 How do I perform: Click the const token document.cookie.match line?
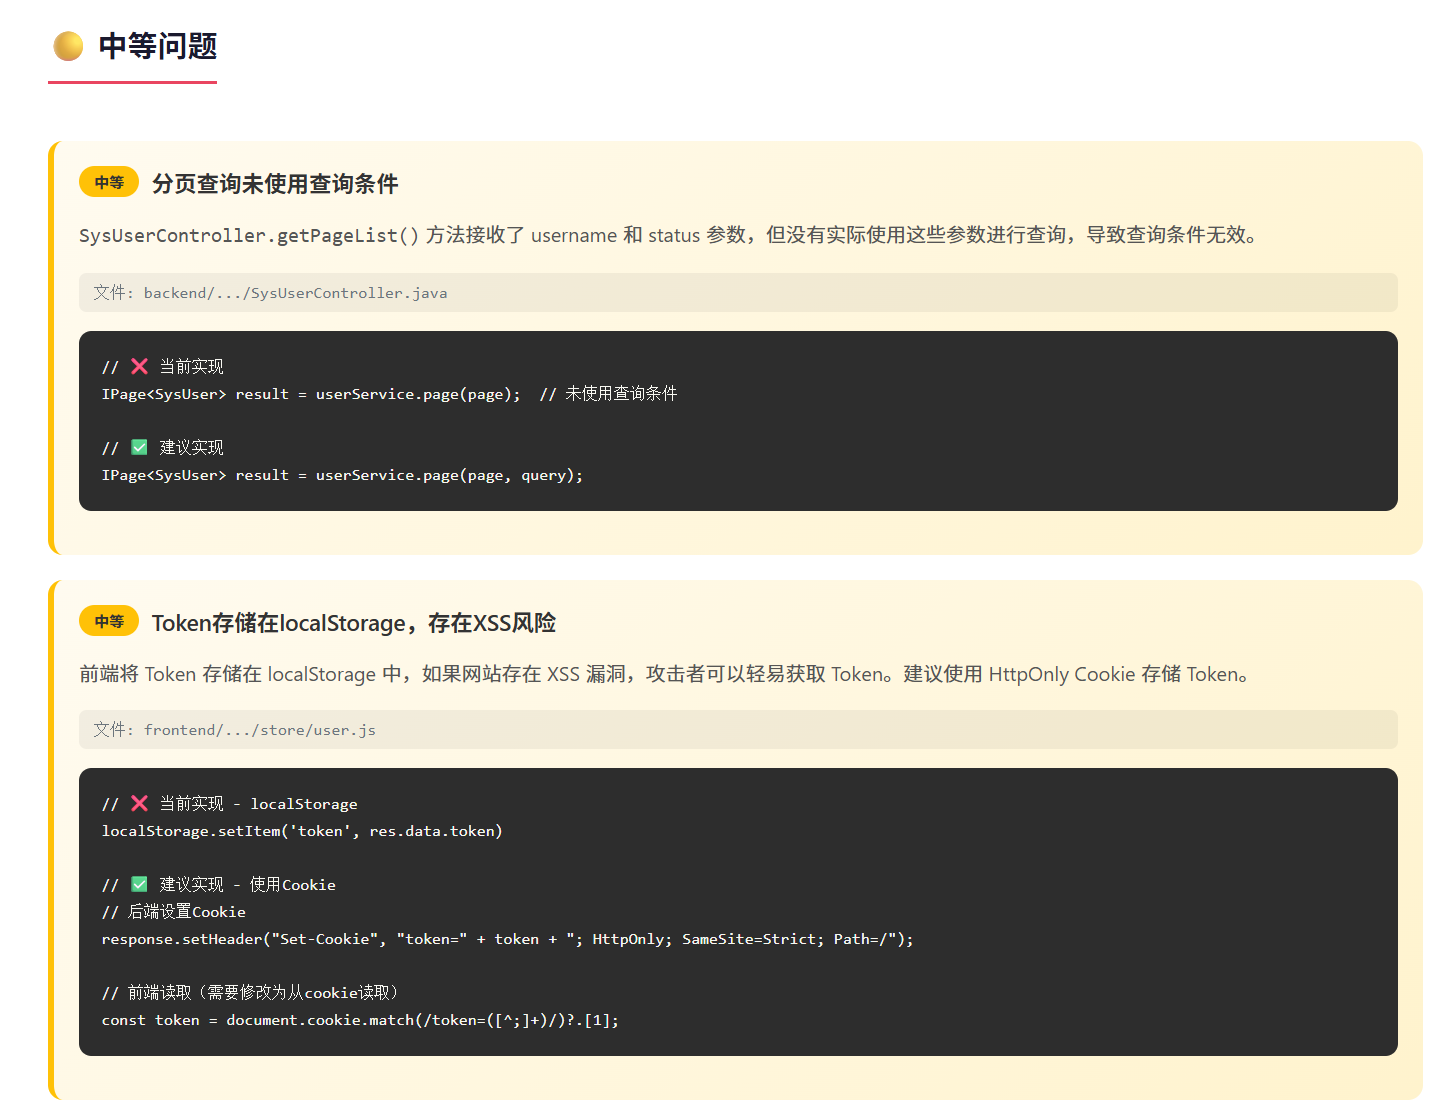coord(360,1020)
